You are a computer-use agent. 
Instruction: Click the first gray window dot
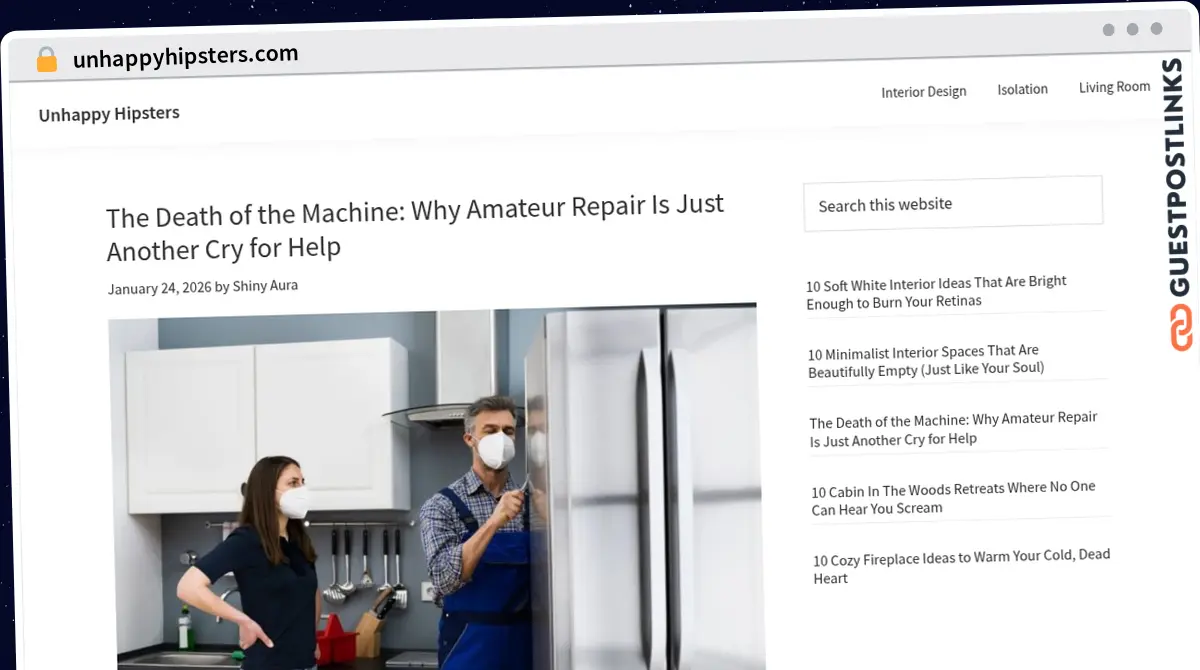click(1108, 30)
